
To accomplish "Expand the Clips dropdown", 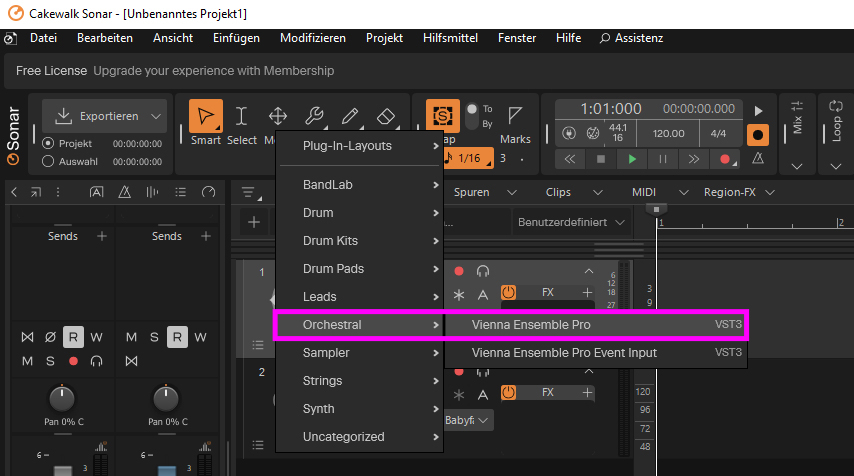I will pos(597,192).
